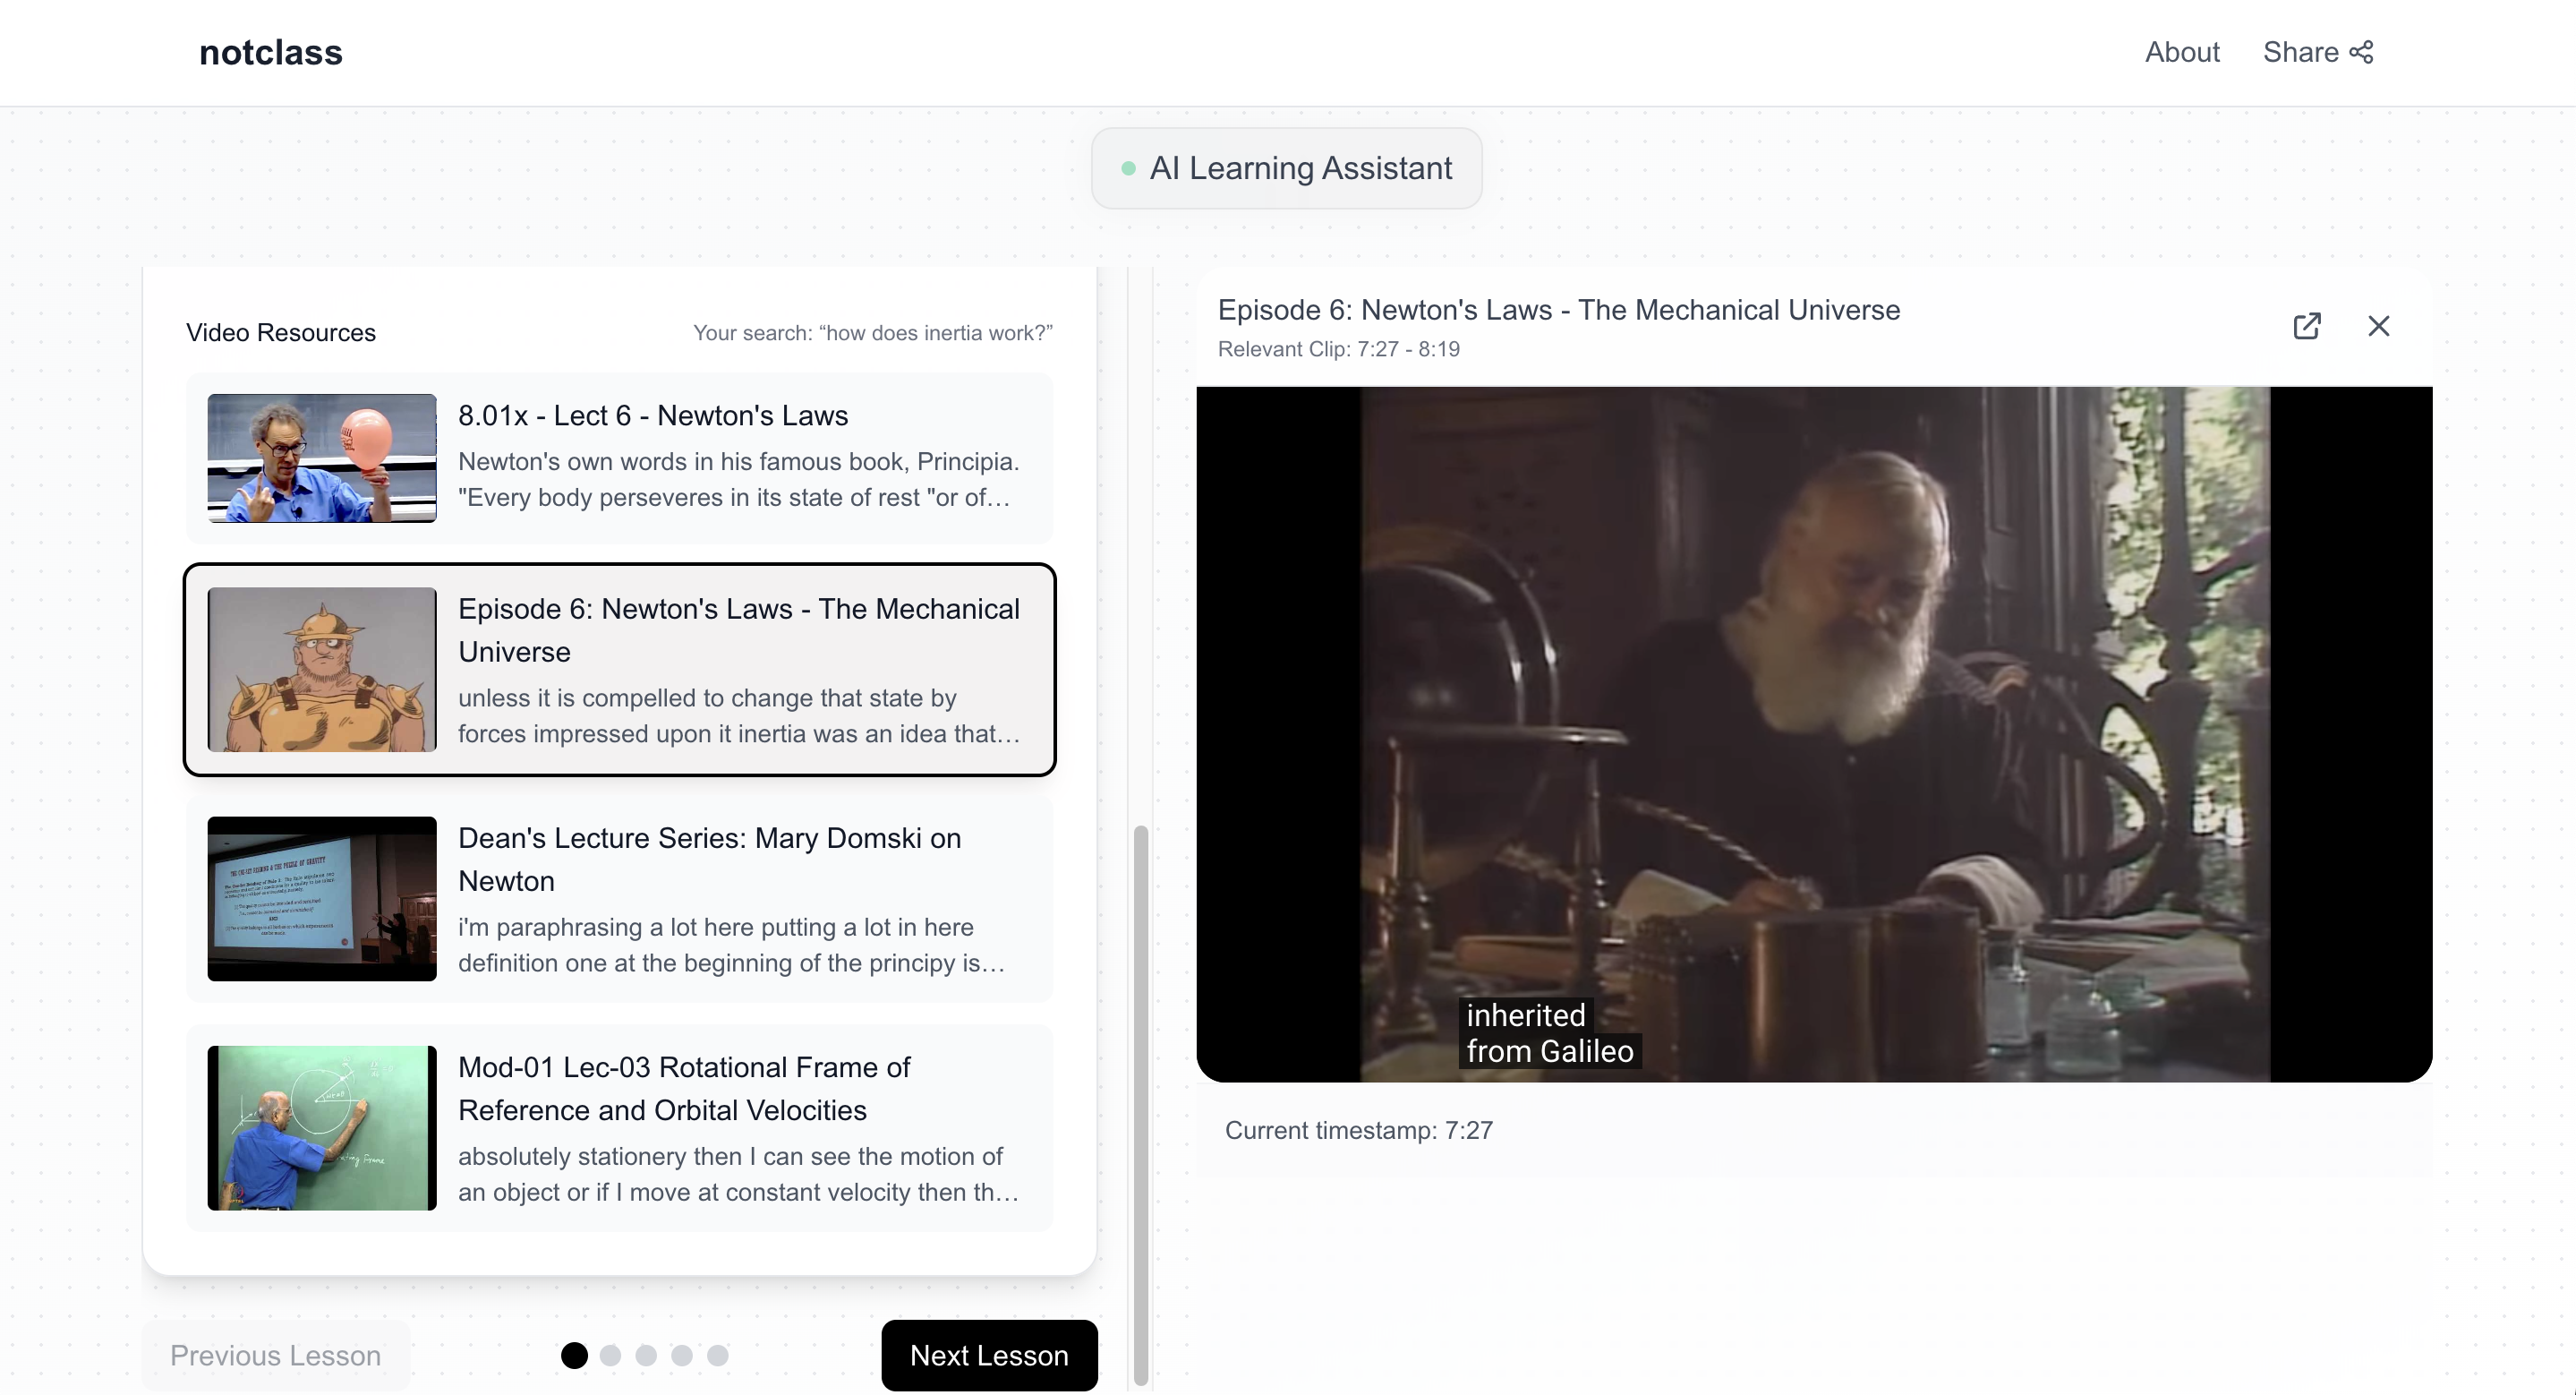Select the first lesson pagination dot
Viewport: 2576px width, 1395px height.
(x=574, y=1355)
